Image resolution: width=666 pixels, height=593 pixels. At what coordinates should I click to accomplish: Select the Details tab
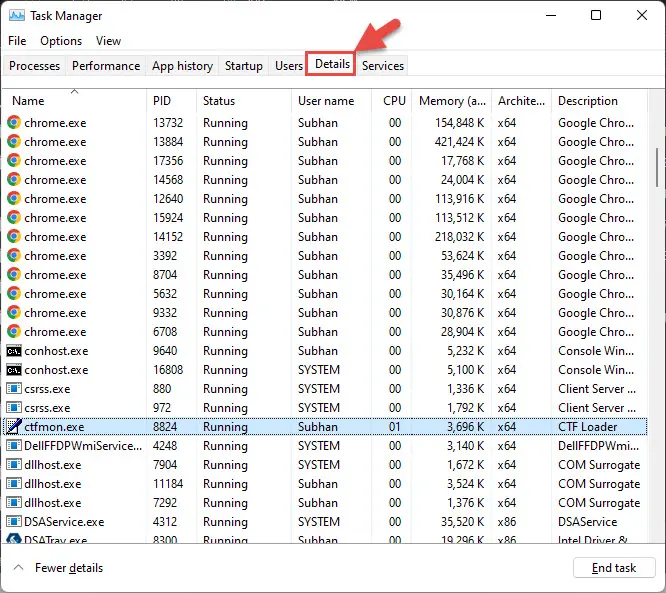pyautogui.click(x=332, y=64)
